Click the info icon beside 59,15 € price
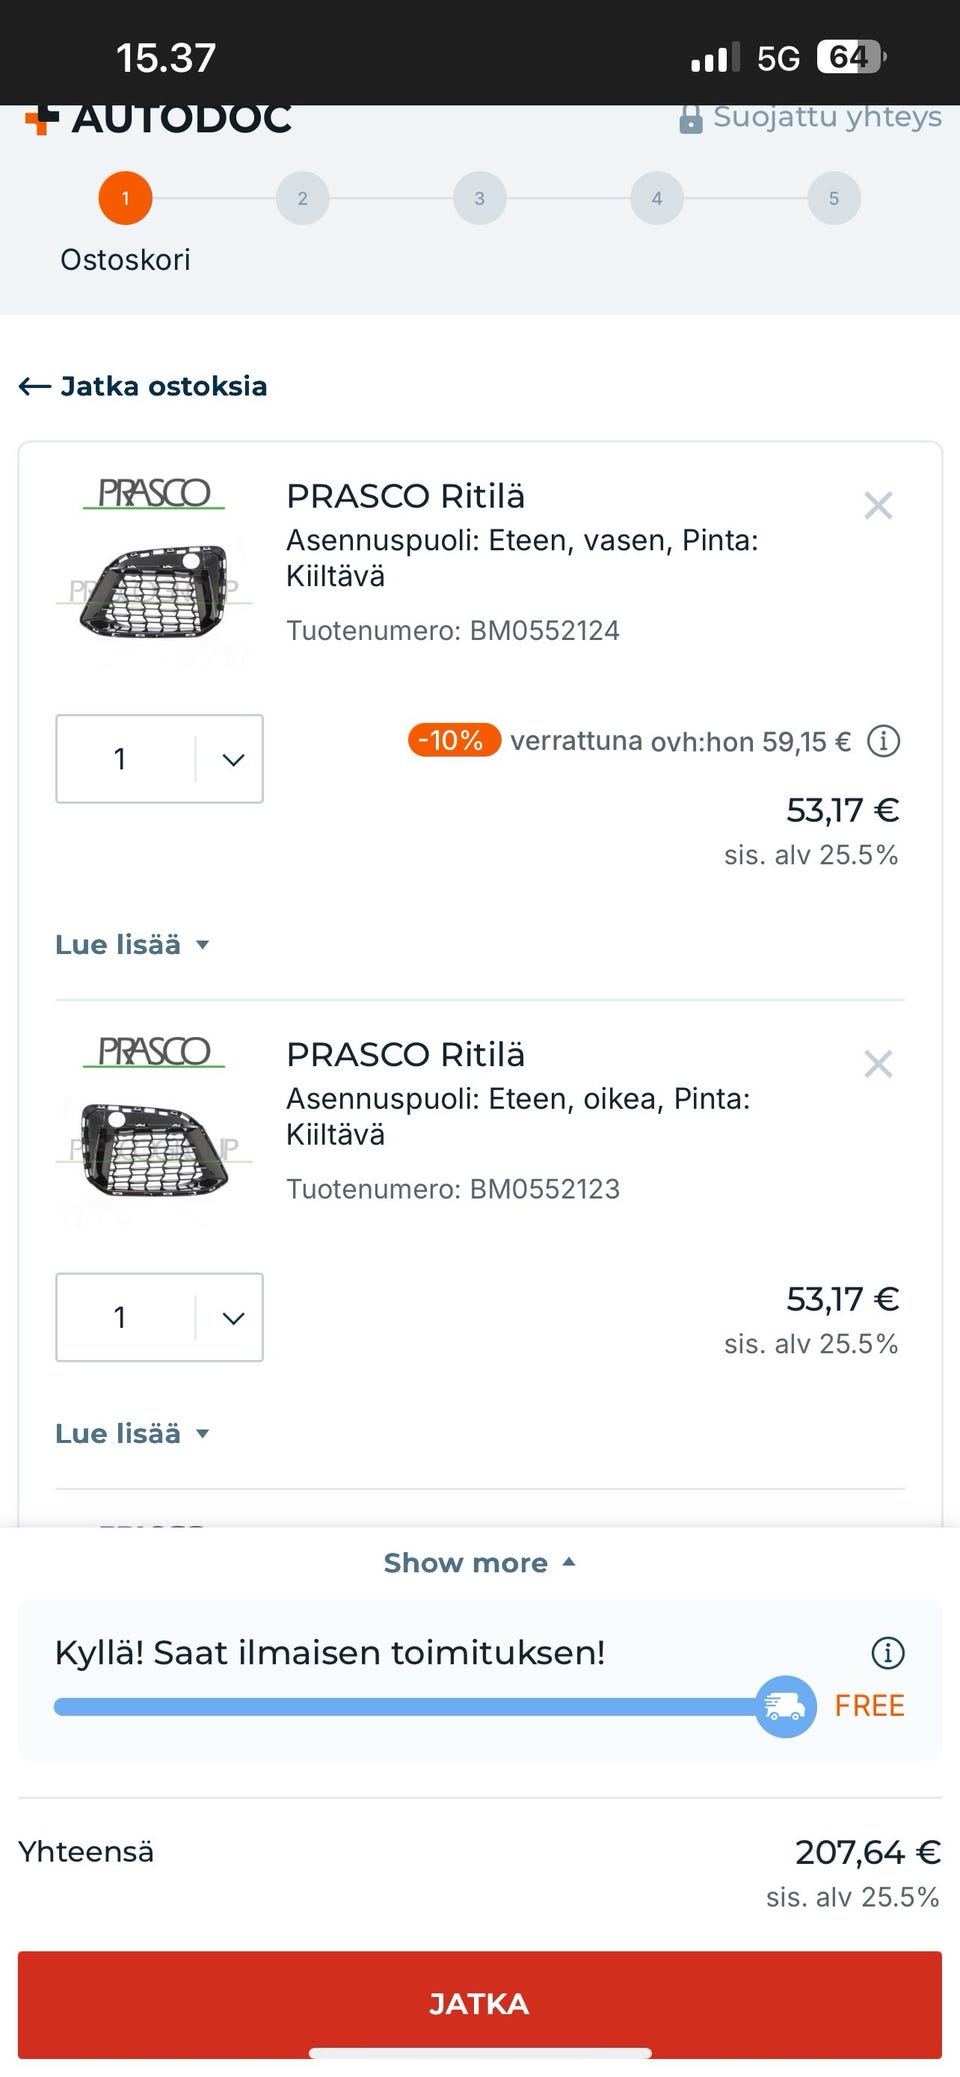This screenshot has width=960, height=2077. [x=883, y=742]
